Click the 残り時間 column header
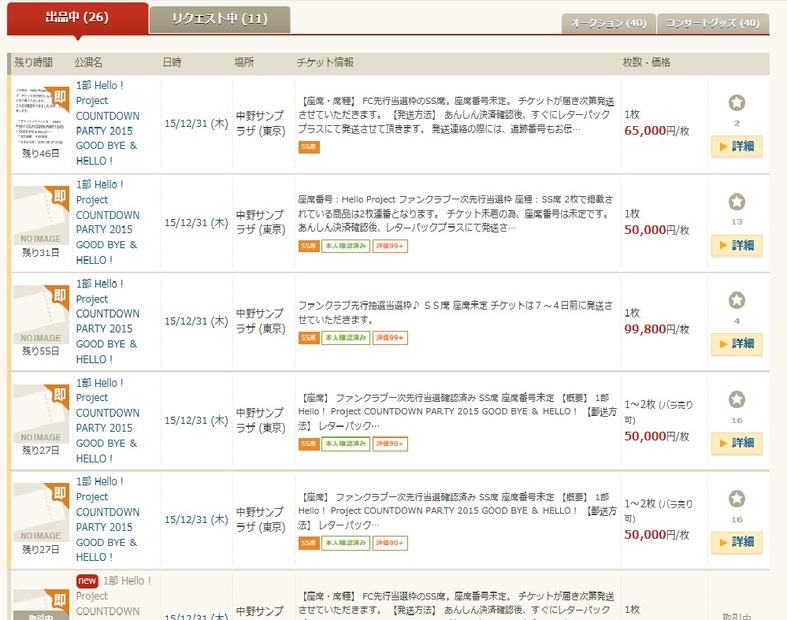The width and height of the screenshot is (787, 620). click(33, 63)
